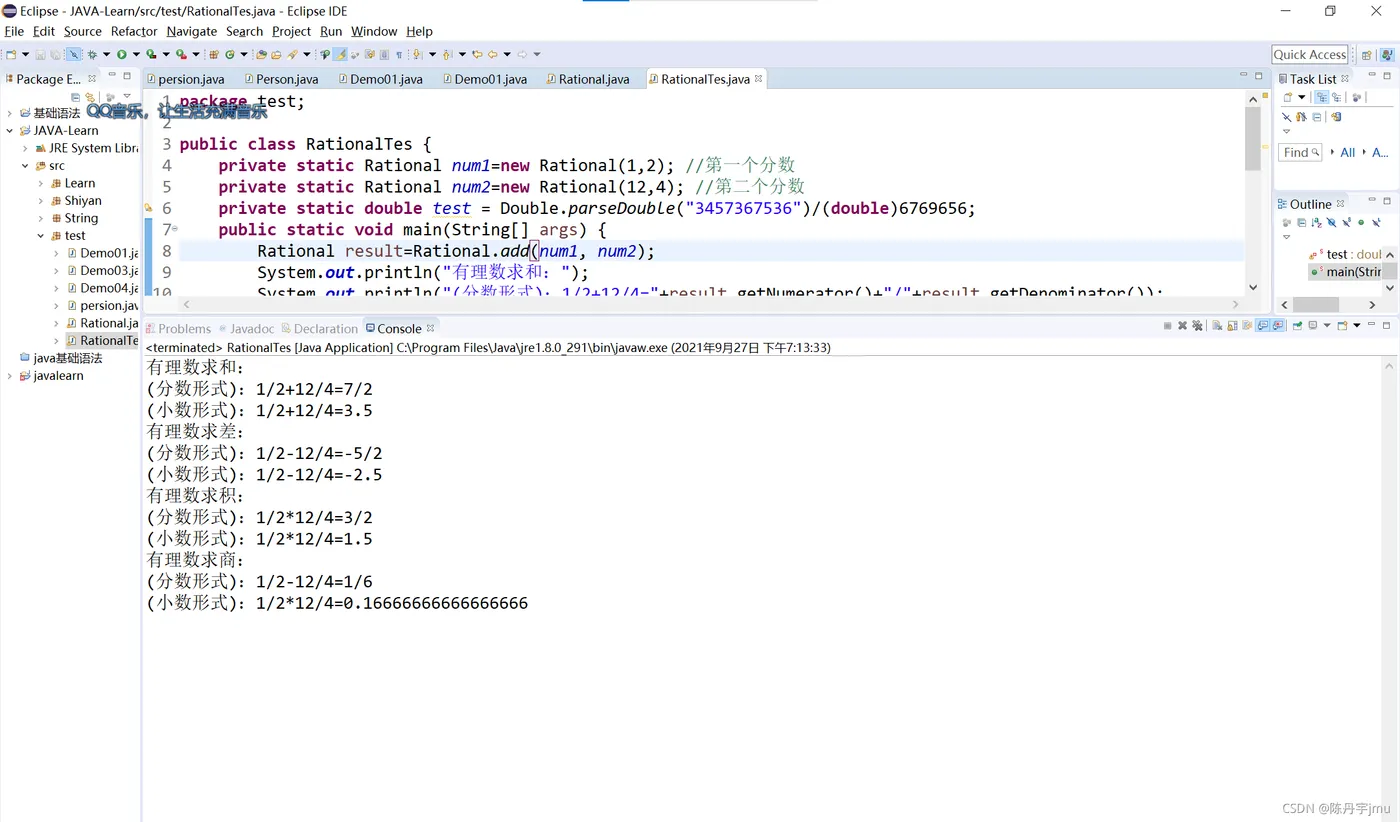Click the editor vertical scrollbar thumb

click(1253, 139)
